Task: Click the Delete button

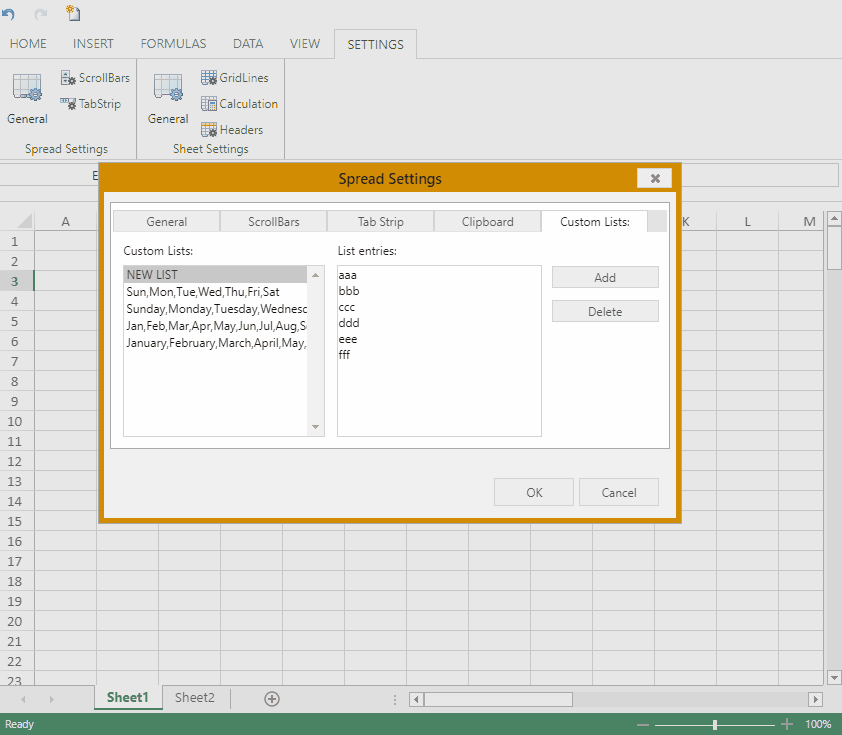Action: (x=605, y=312)
